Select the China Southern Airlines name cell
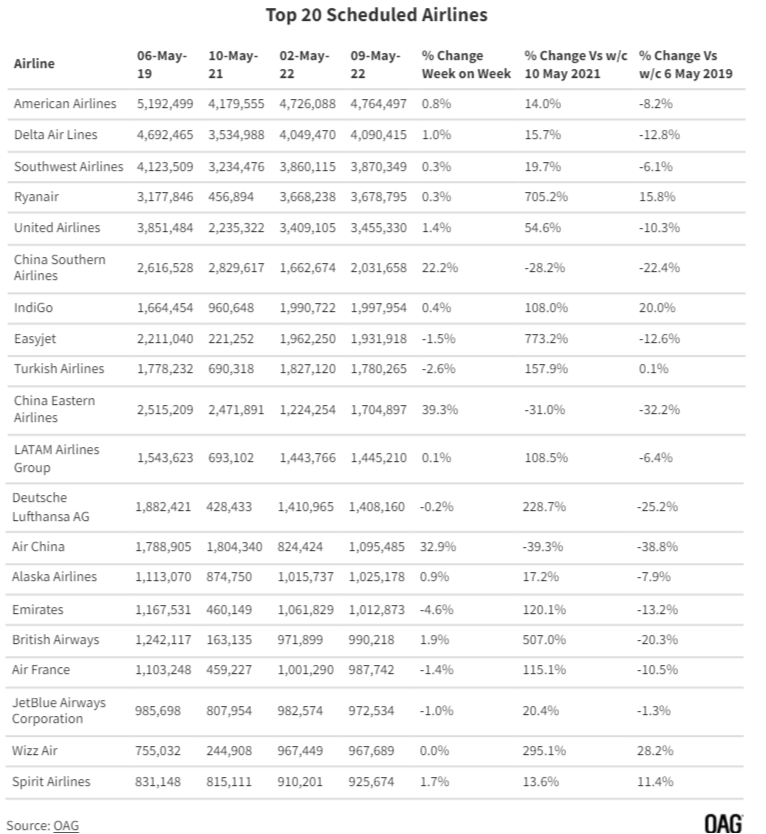The image size is (766, 834). coord(60,268)
